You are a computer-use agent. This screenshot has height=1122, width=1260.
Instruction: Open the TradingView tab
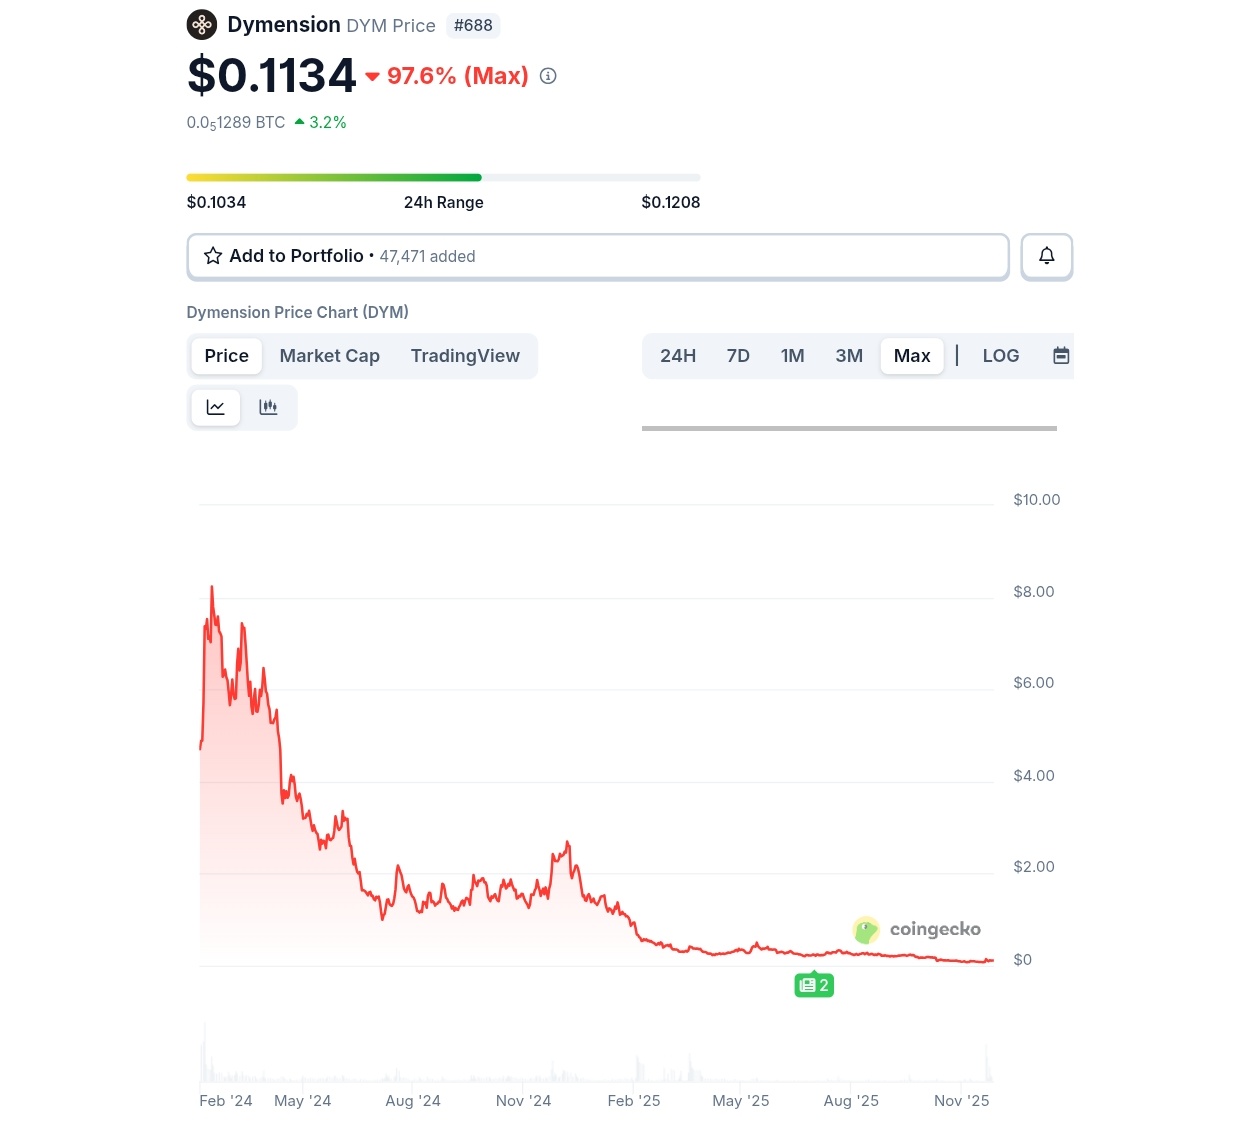coord(465,356)
